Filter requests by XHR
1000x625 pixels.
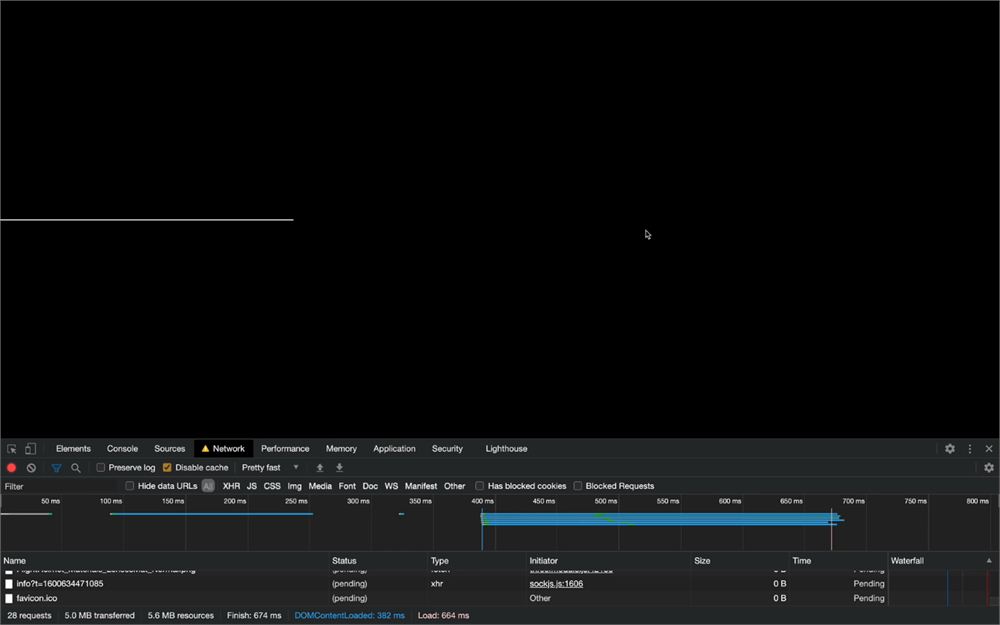232,486
